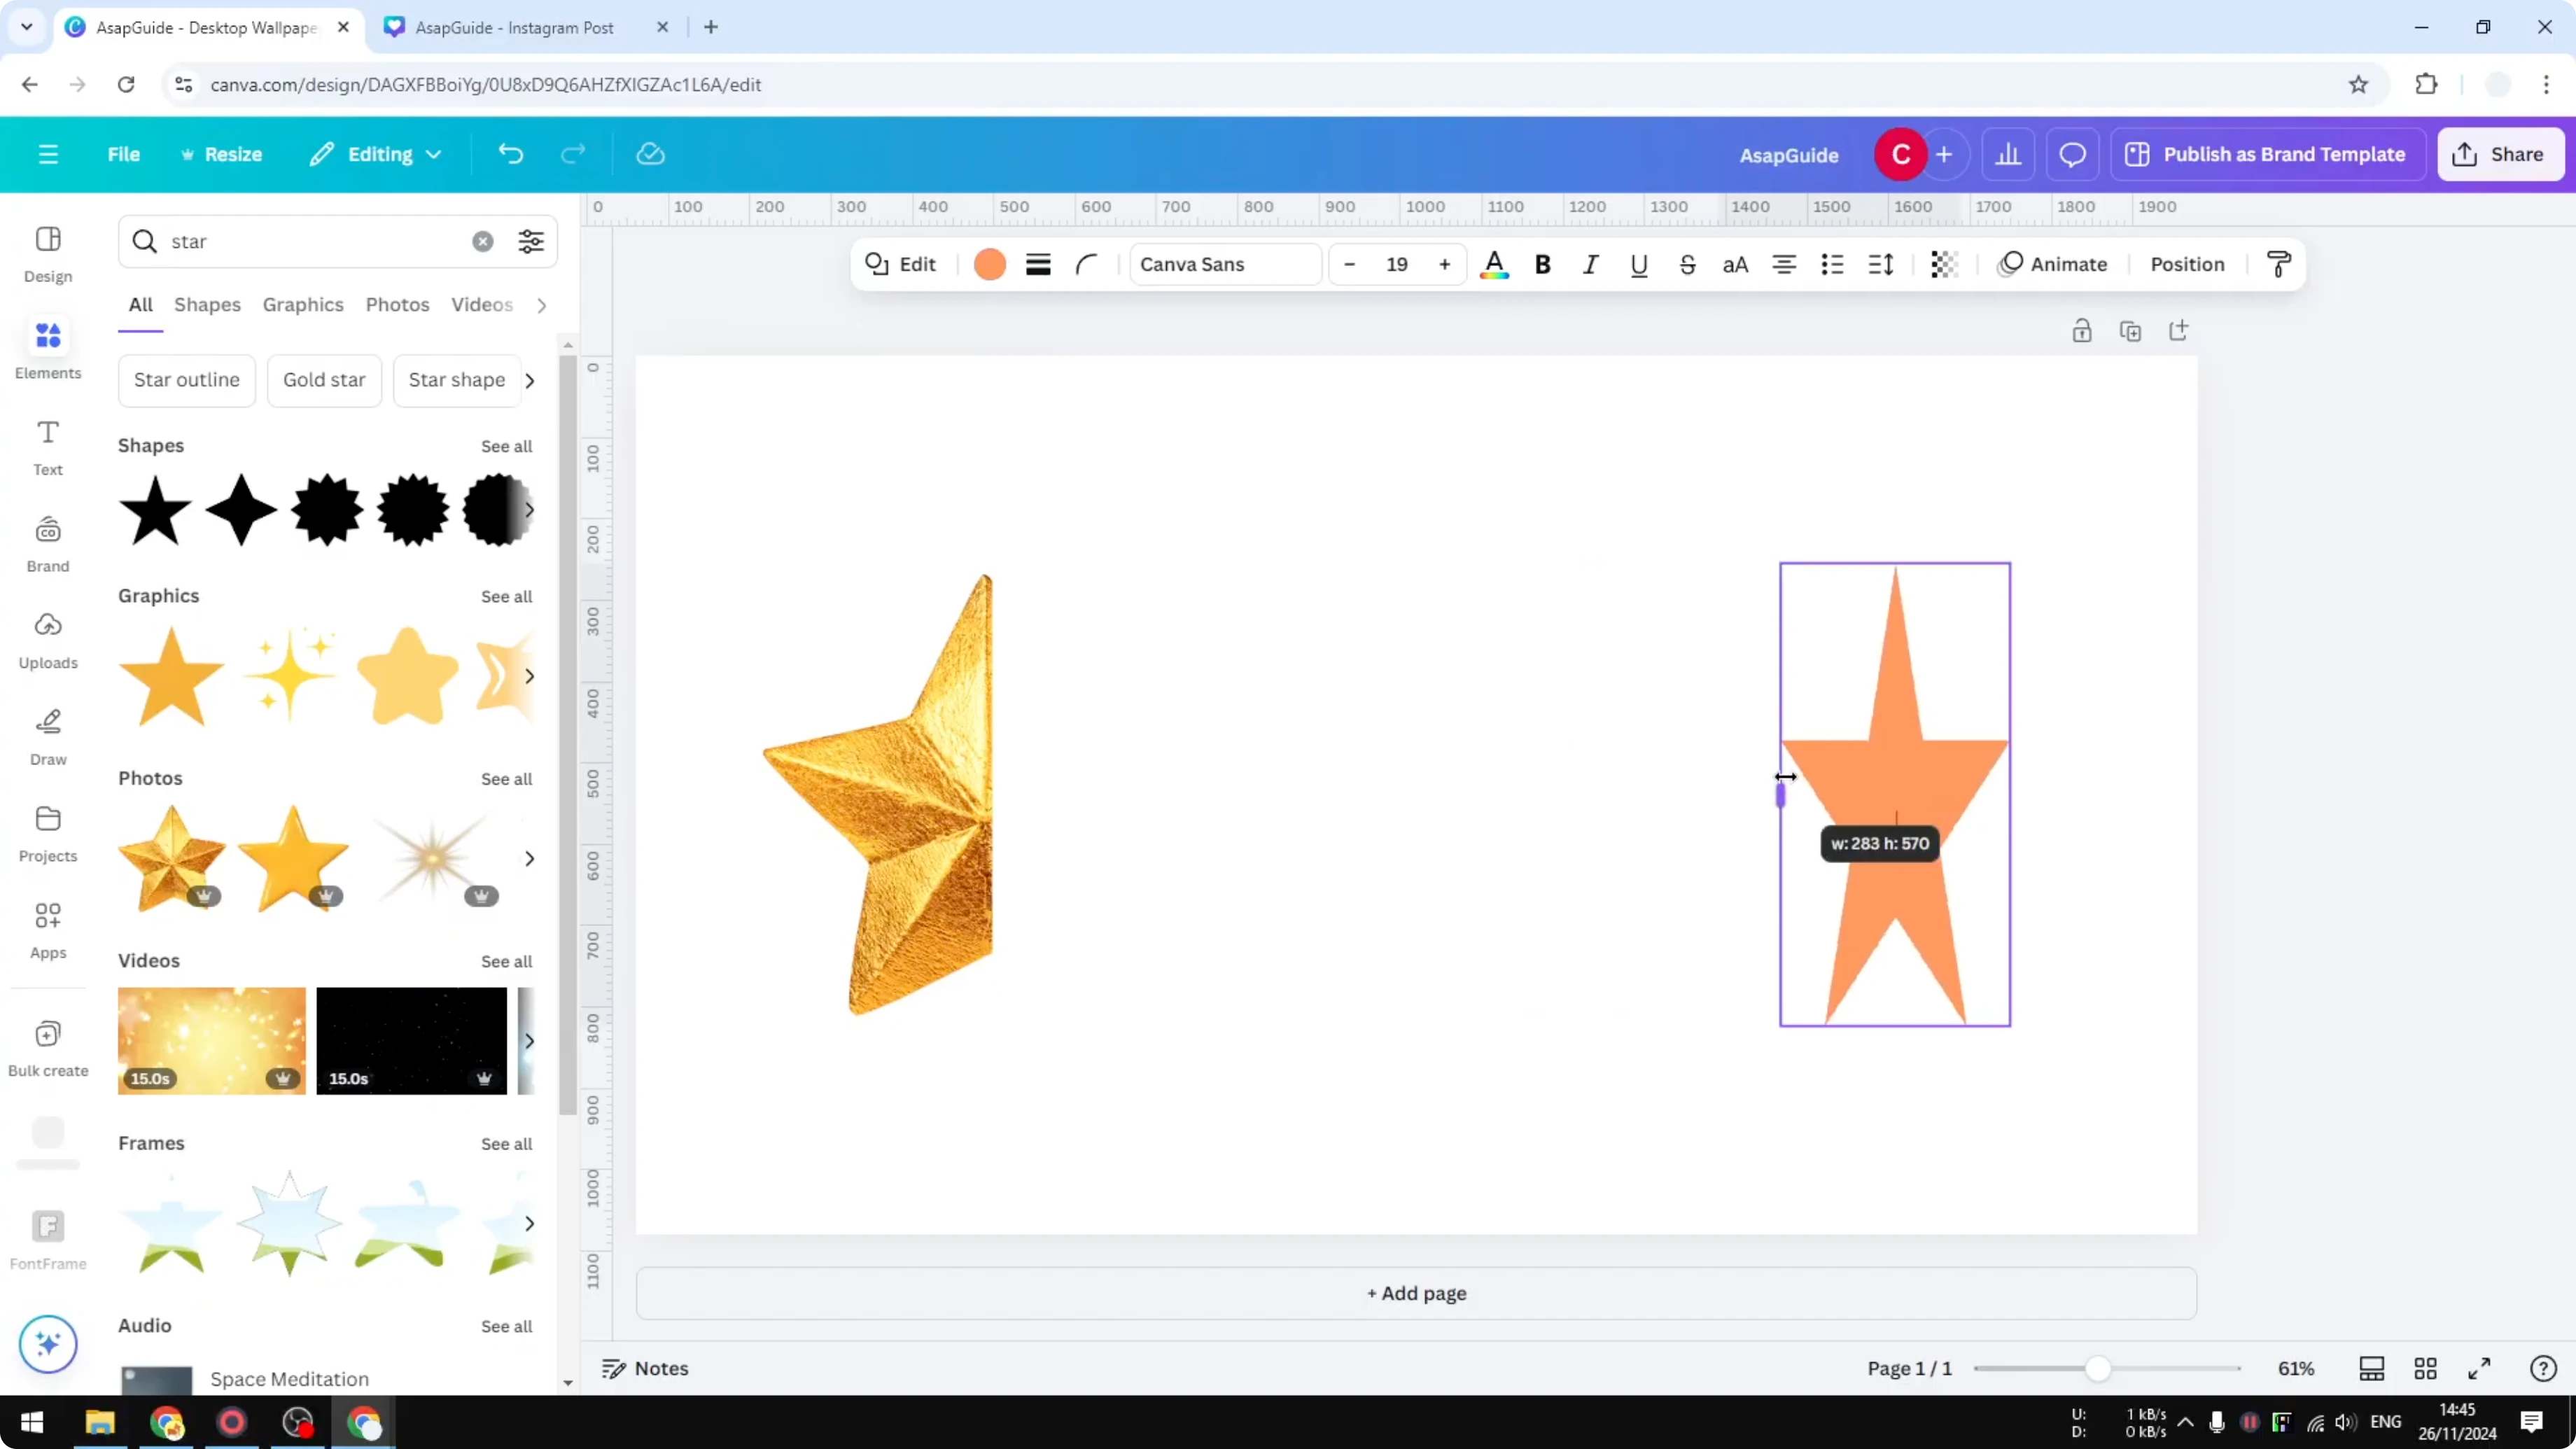Lock the selected star element
The image size is (2576, 1449).
tap(2082, 330)
